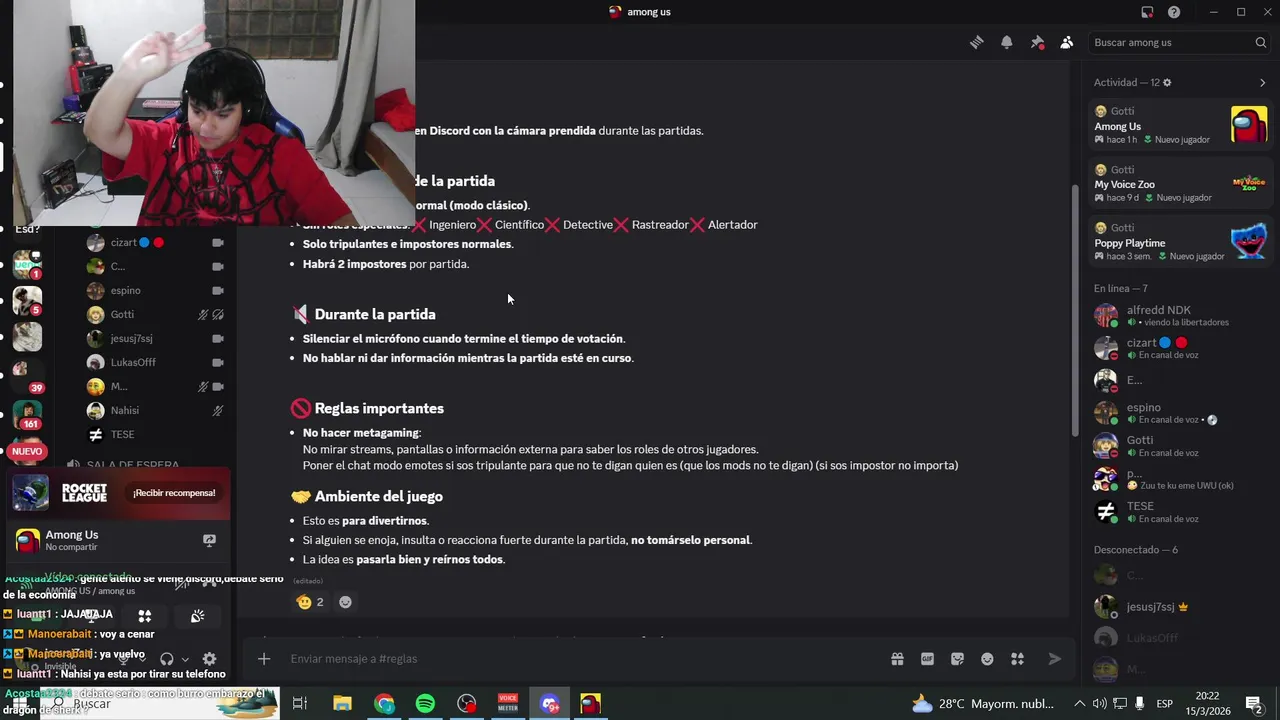Open Rocket League promotion thumbnail
1280x720 pixels.
coord(30,493)
